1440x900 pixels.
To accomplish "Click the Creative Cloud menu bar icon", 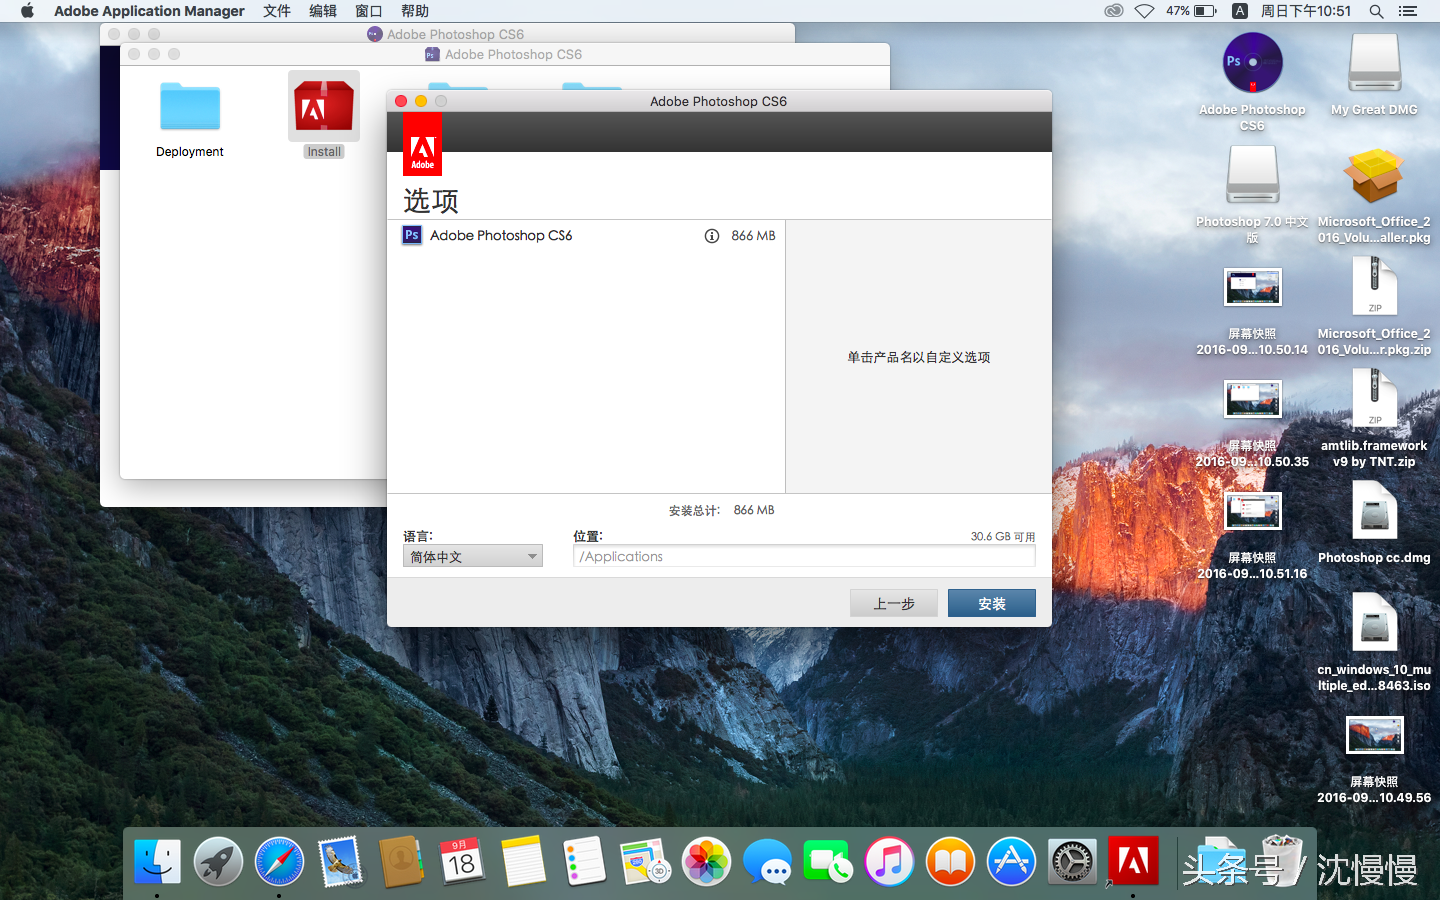I will coord(1113,11).
